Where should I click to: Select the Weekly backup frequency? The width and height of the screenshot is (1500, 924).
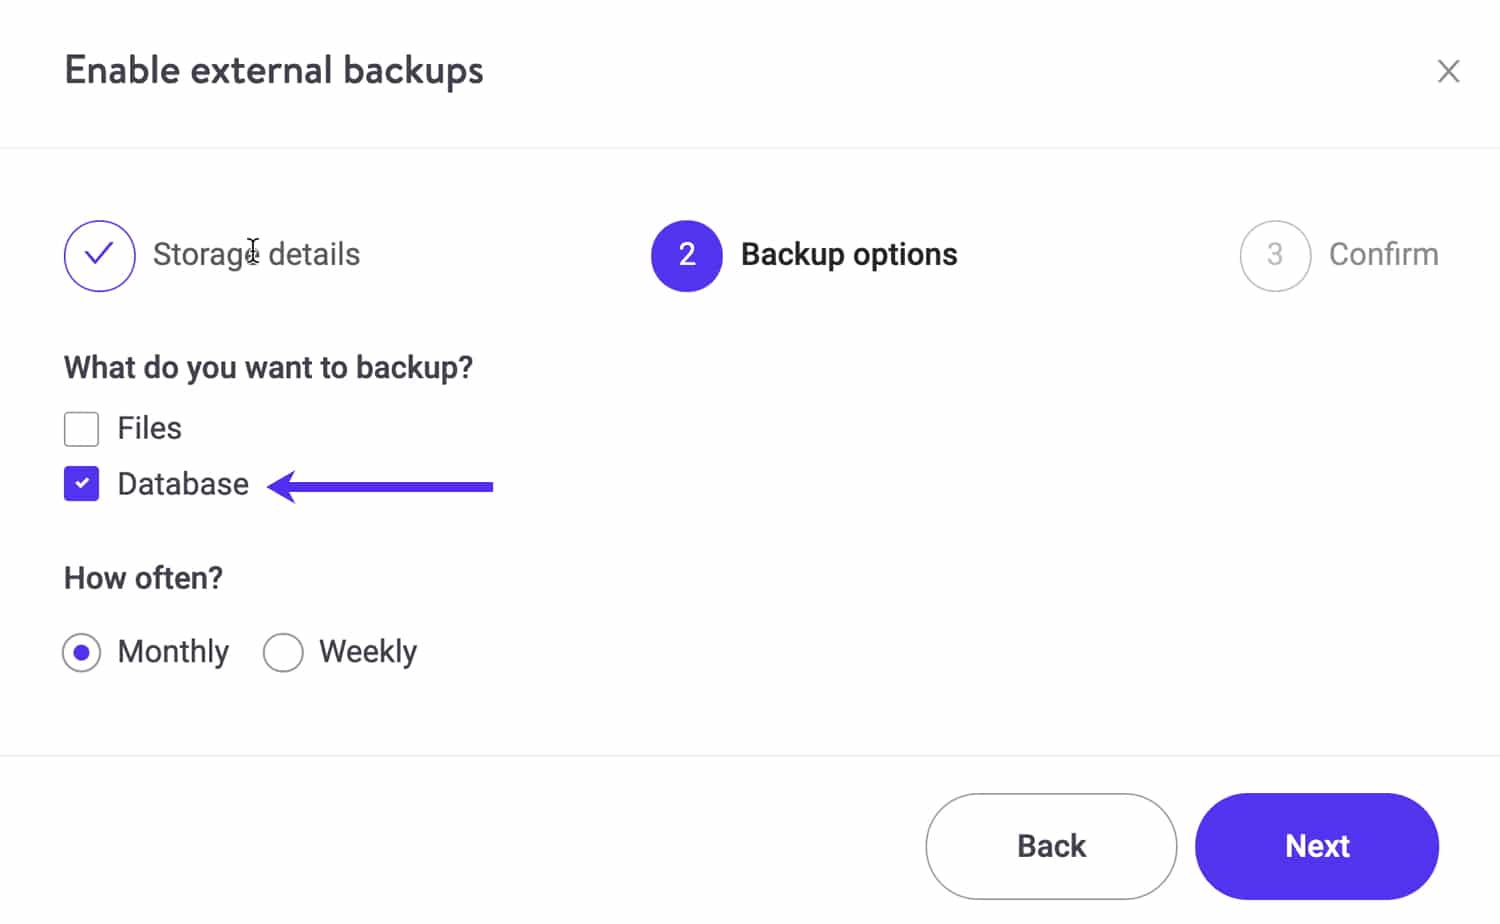tap(283, 652)
